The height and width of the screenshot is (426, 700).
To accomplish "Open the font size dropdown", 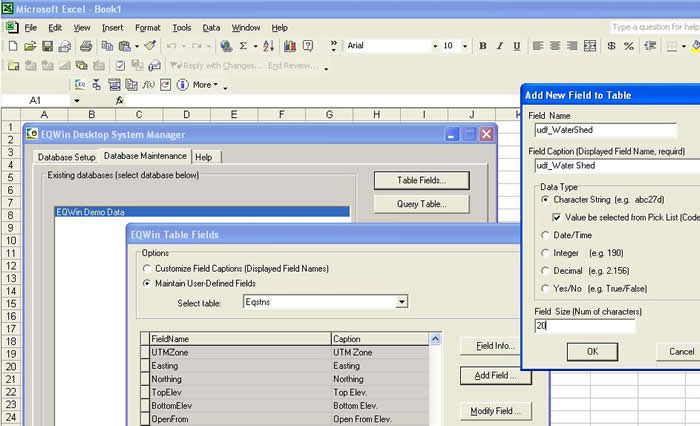I will point(464,46).
